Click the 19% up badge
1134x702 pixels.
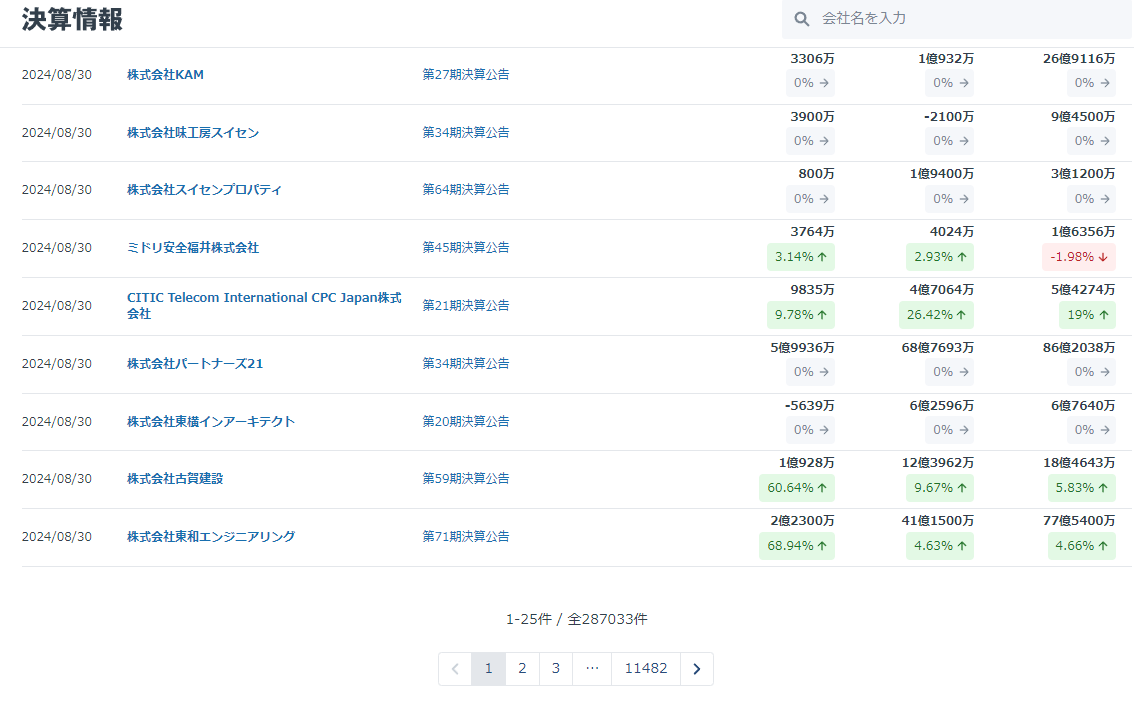pos(1088,314)
